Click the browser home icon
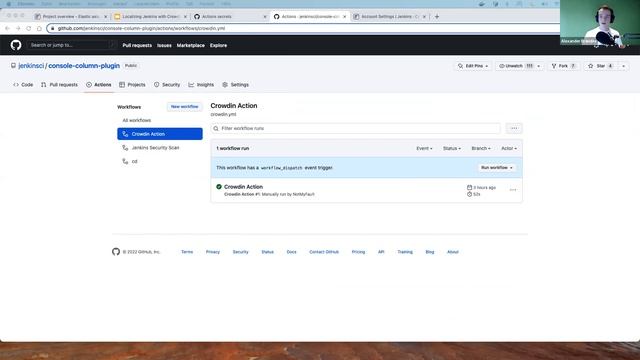 39,28
